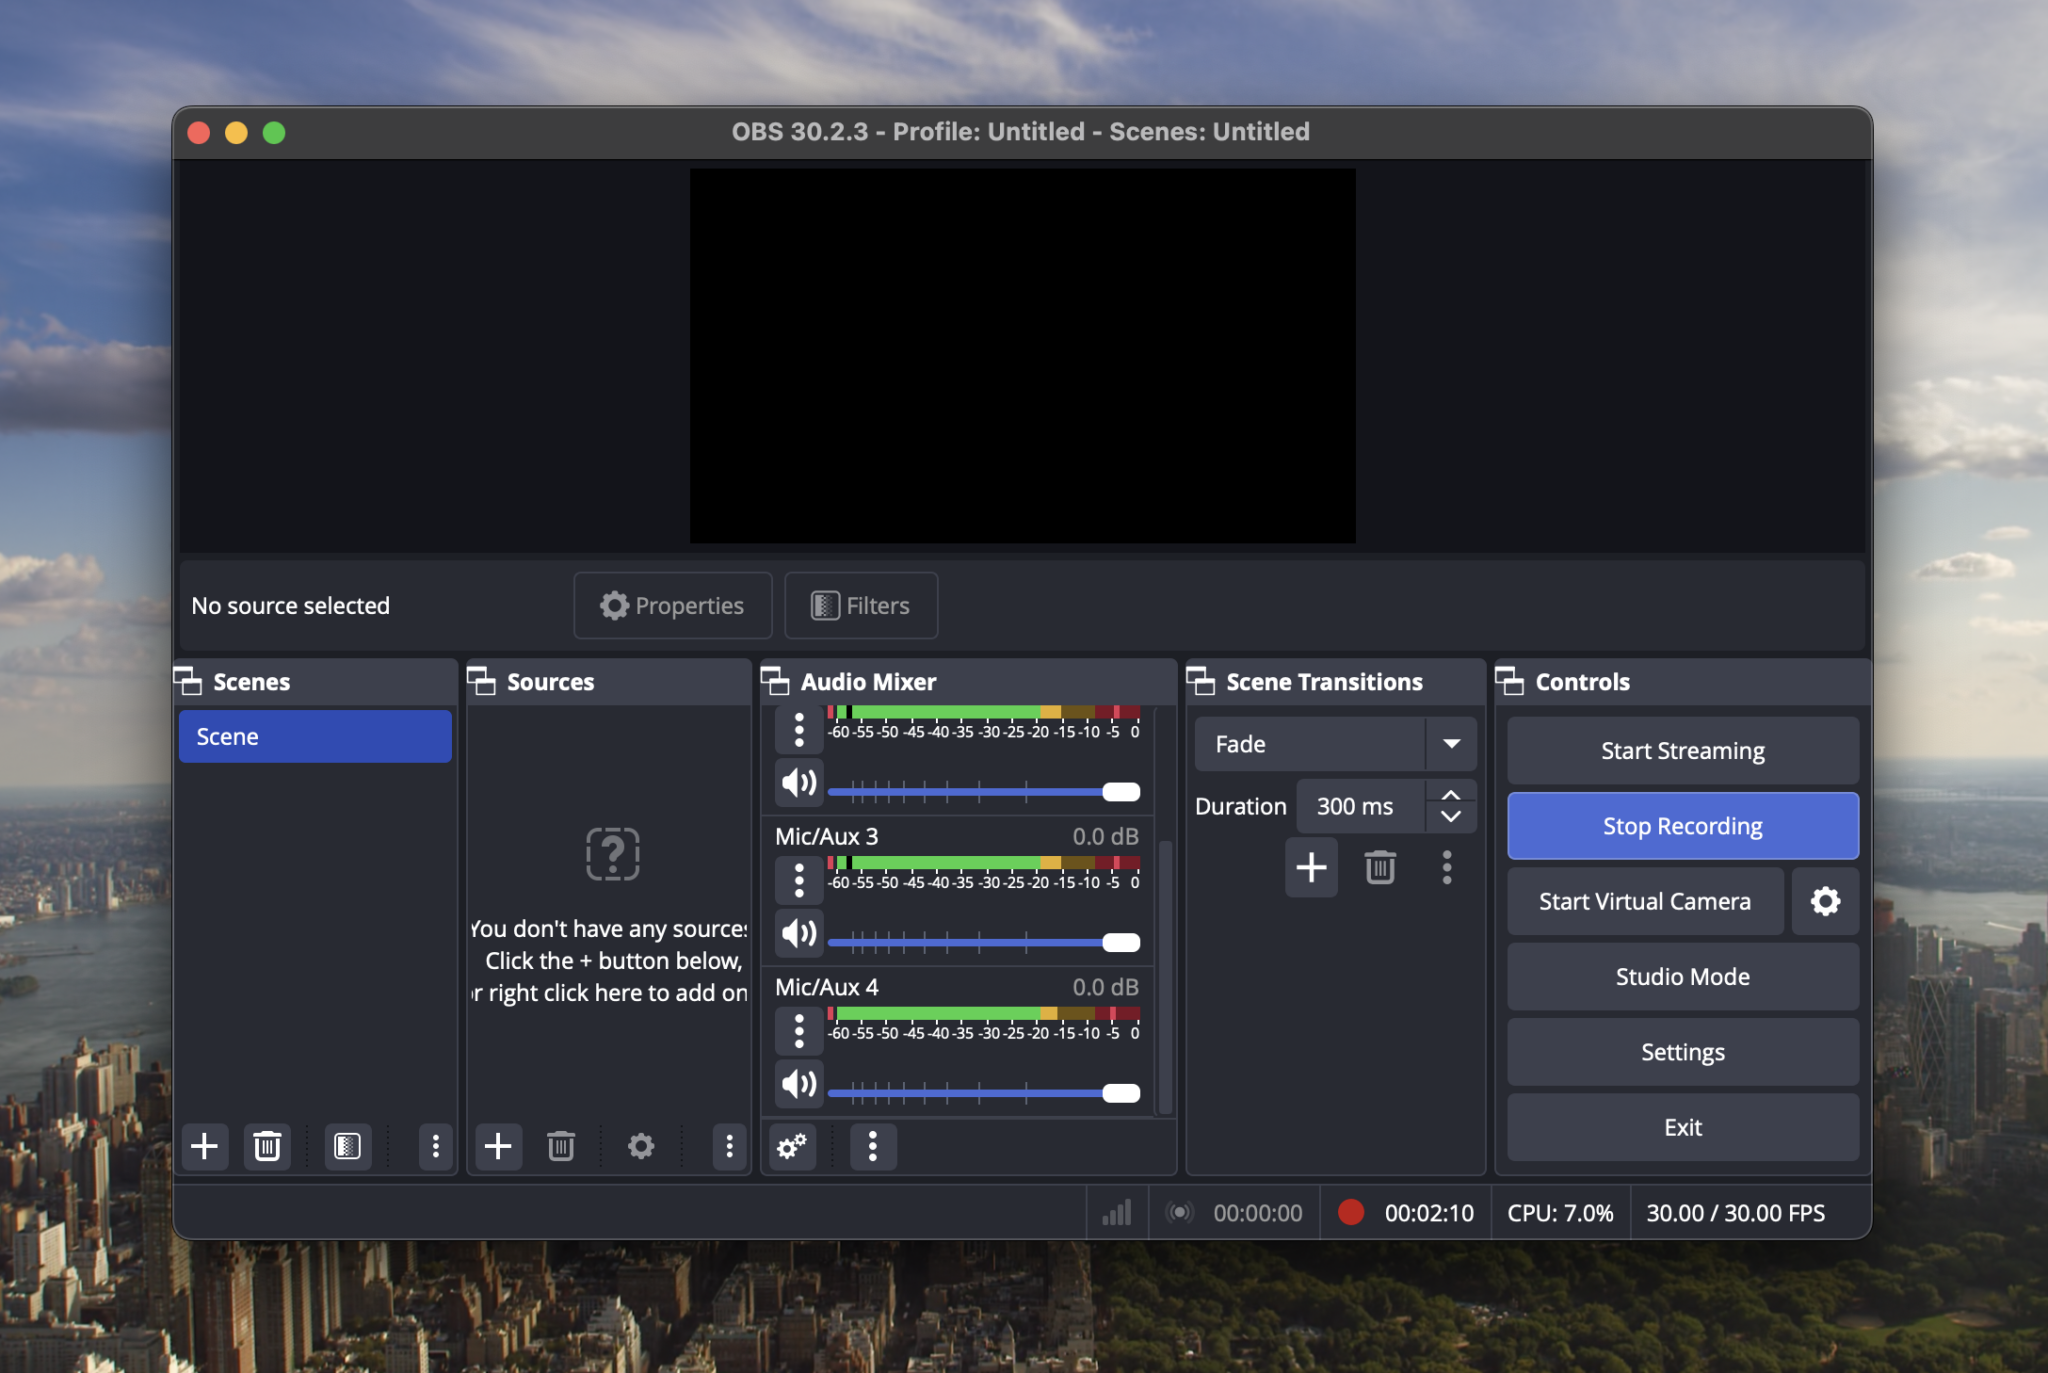Remove a source with the trash icon
Viewport: 2048px width, 1373px height.
pyautogui.click(x=560, y=1146)
